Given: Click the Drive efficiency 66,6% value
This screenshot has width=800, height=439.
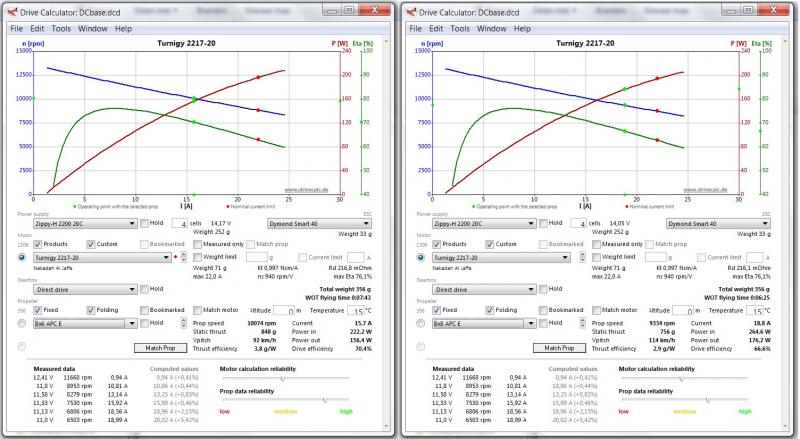Looking at the screenshot, I should [762, 349].
